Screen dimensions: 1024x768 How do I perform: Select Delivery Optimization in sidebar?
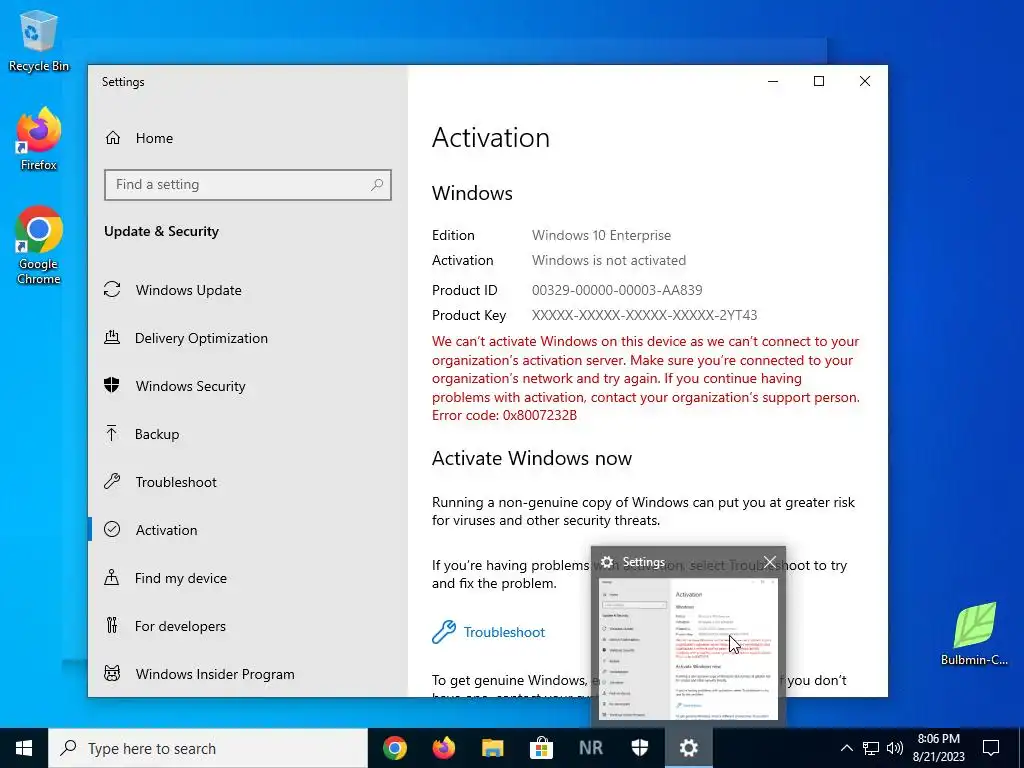point(201,338)
